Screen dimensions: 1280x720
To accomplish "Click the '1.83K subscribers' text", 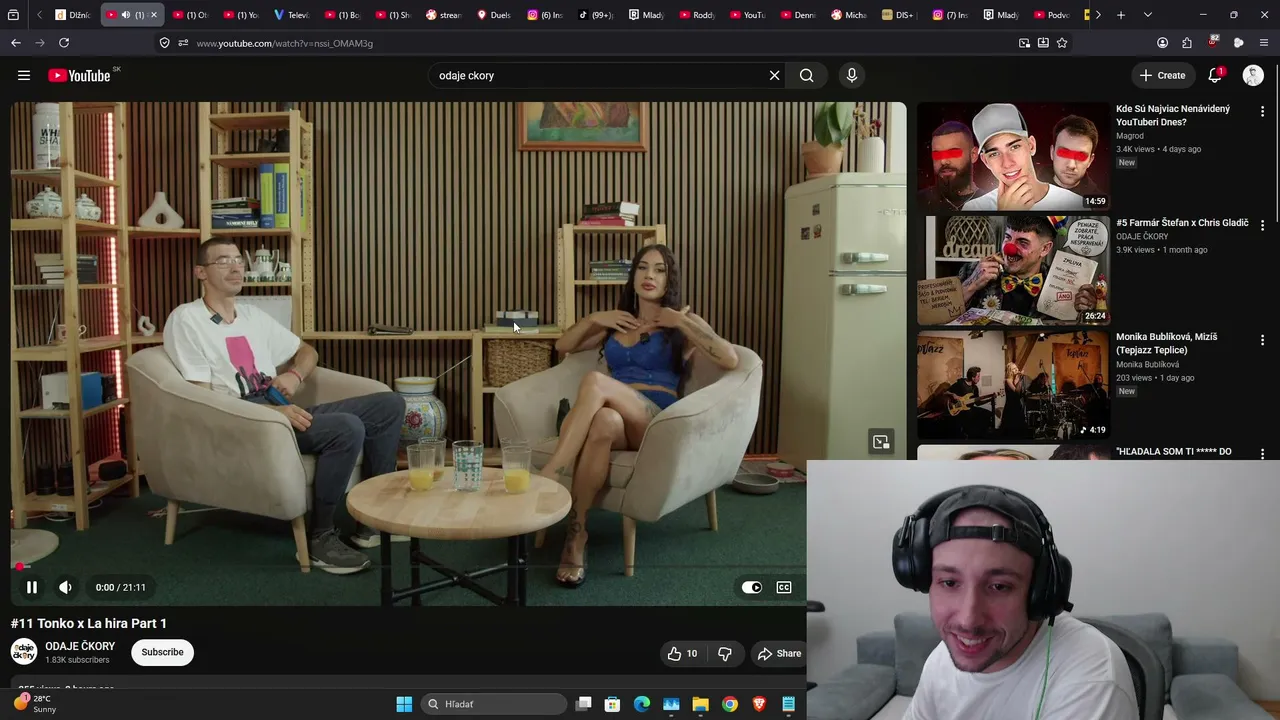I will 77,660.
